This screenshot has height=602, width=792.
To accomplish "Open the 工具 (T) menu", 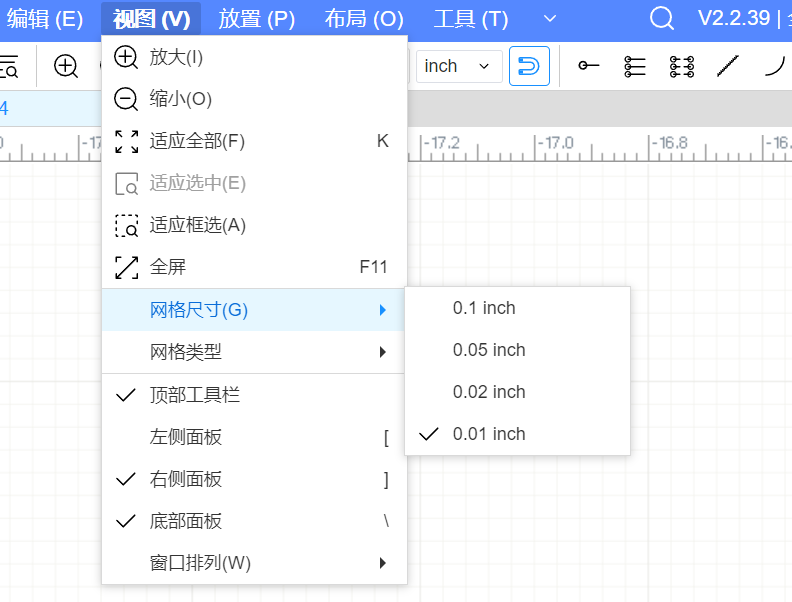I will [471, 19].
